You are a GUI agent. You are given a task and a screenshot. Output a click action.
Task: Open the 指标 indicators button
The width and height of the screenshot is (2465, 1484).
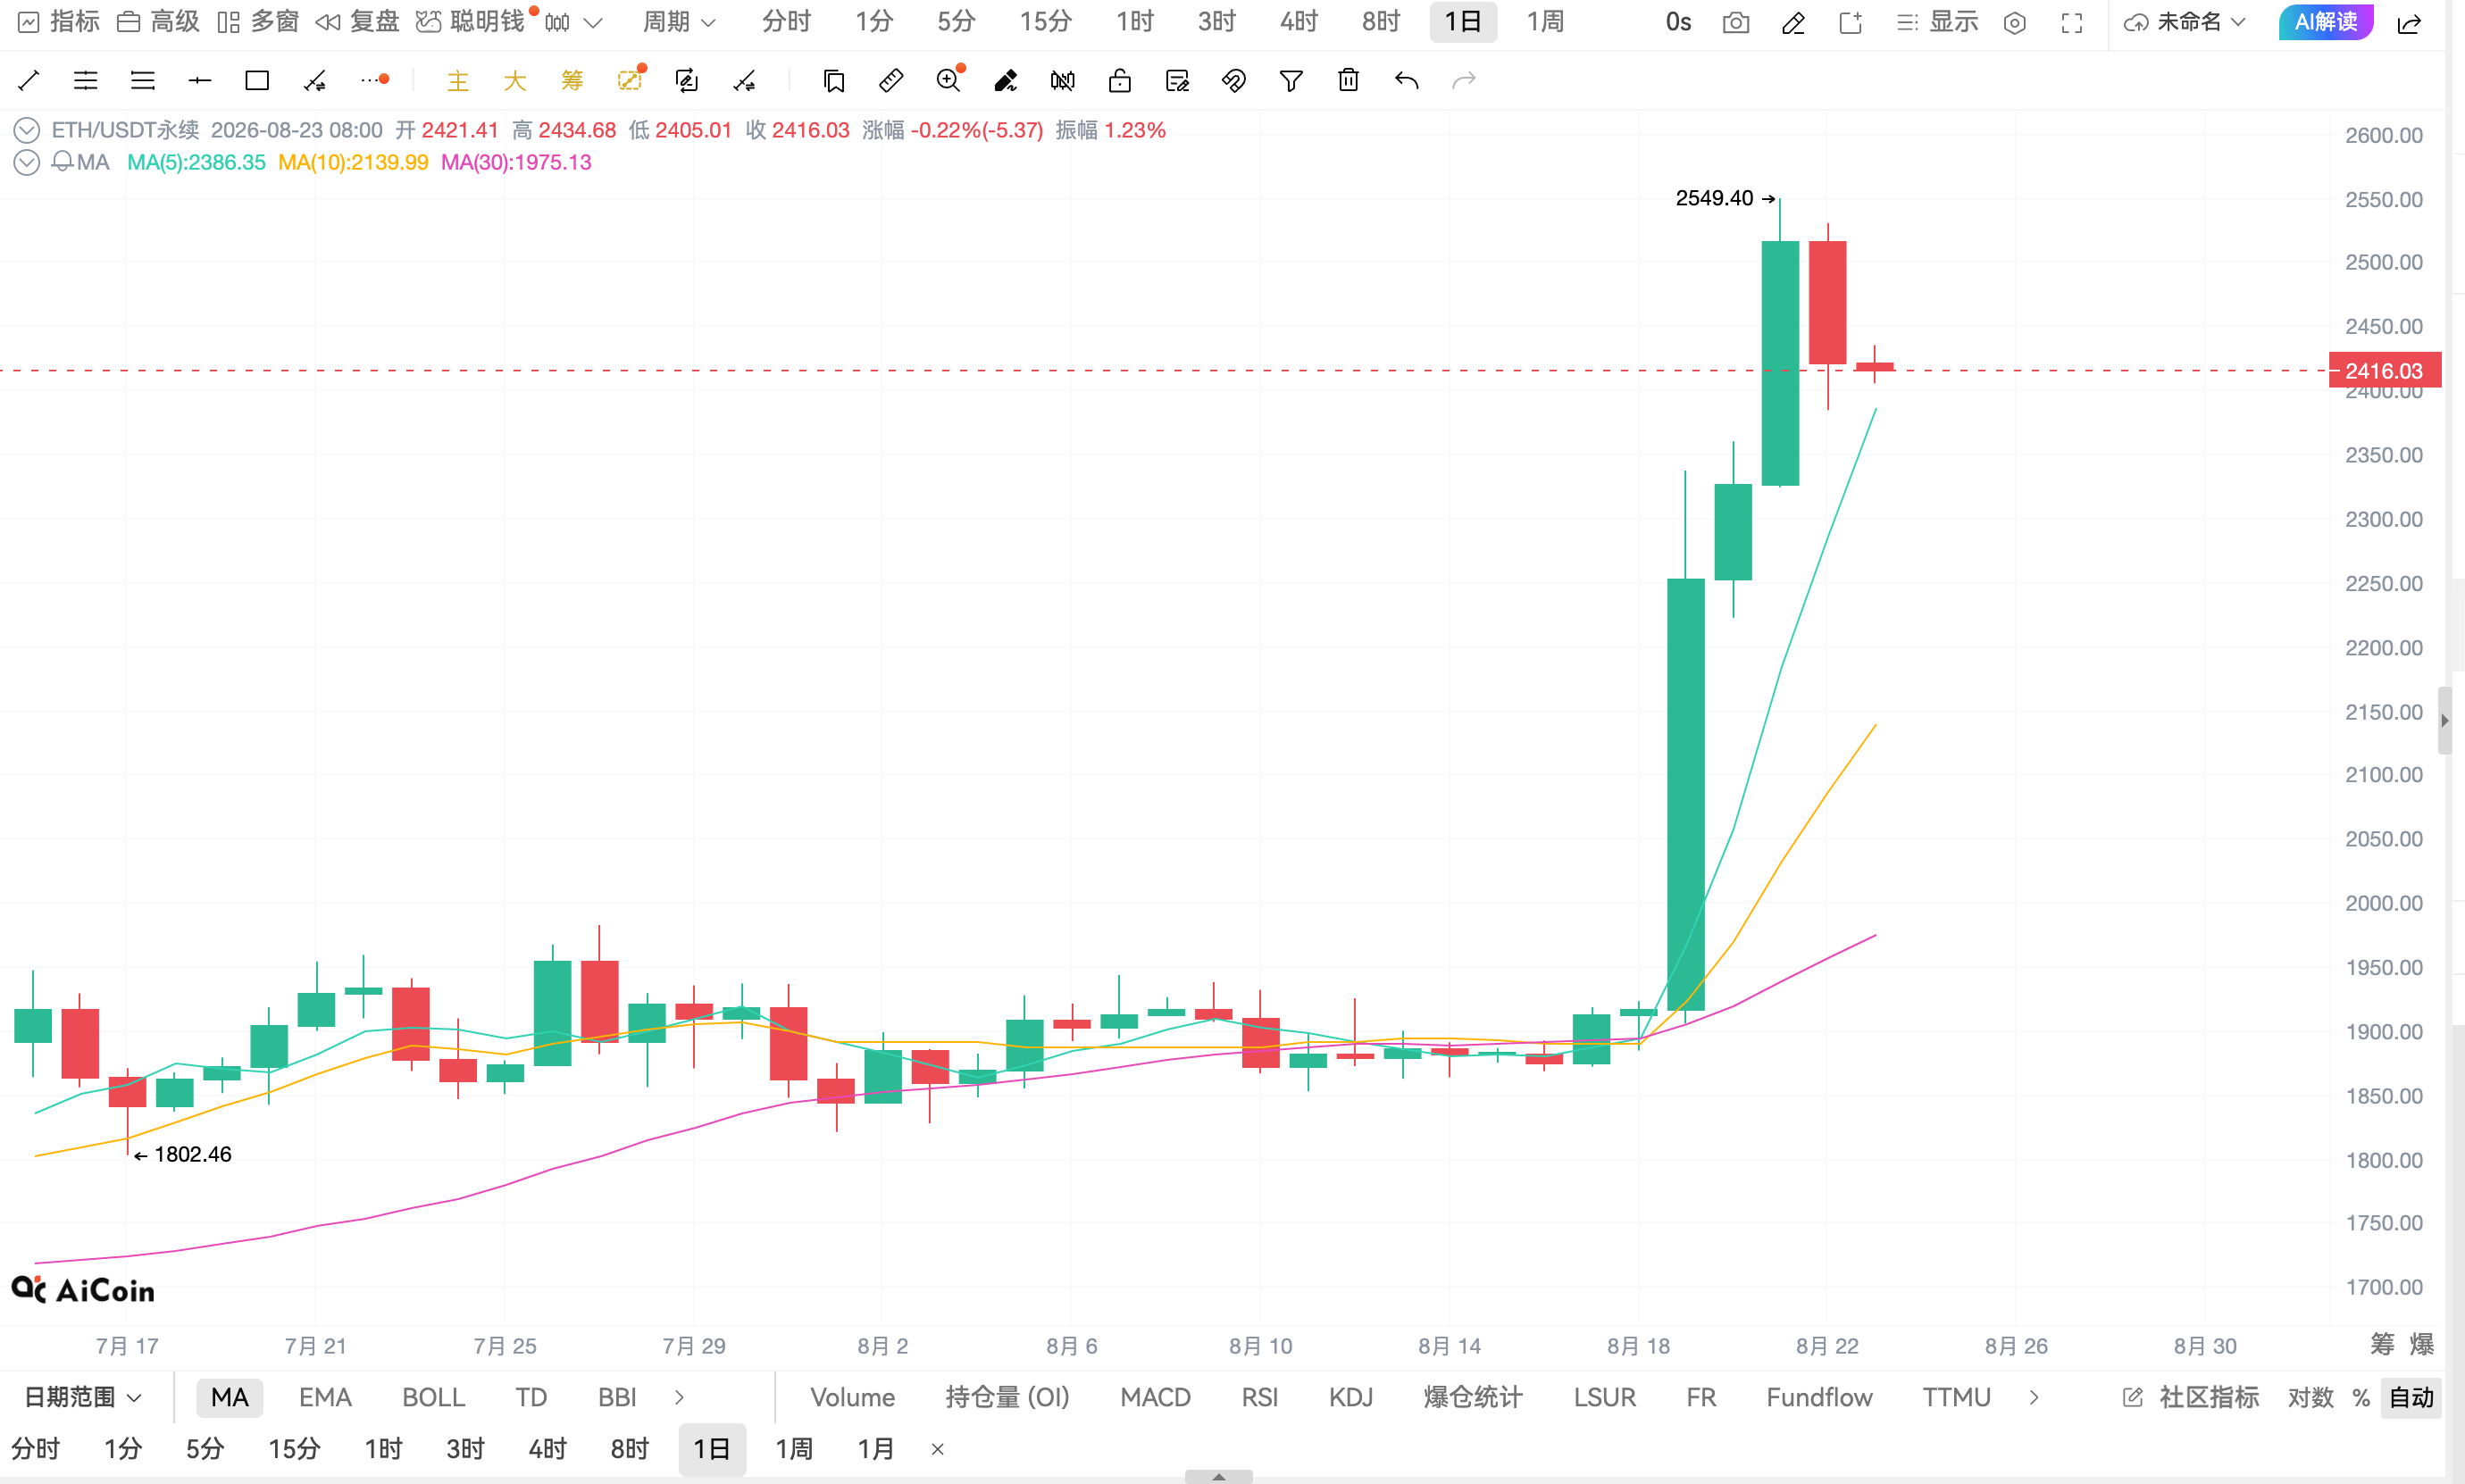[x=59, y=22]
